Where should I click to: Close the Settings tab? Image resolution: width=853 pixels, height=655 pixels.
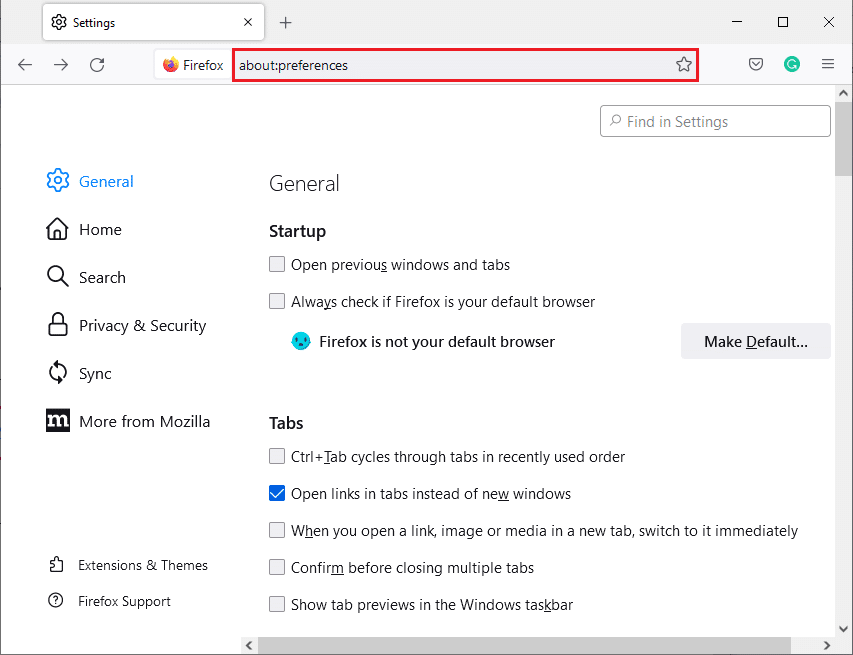[x=248, y=22]
